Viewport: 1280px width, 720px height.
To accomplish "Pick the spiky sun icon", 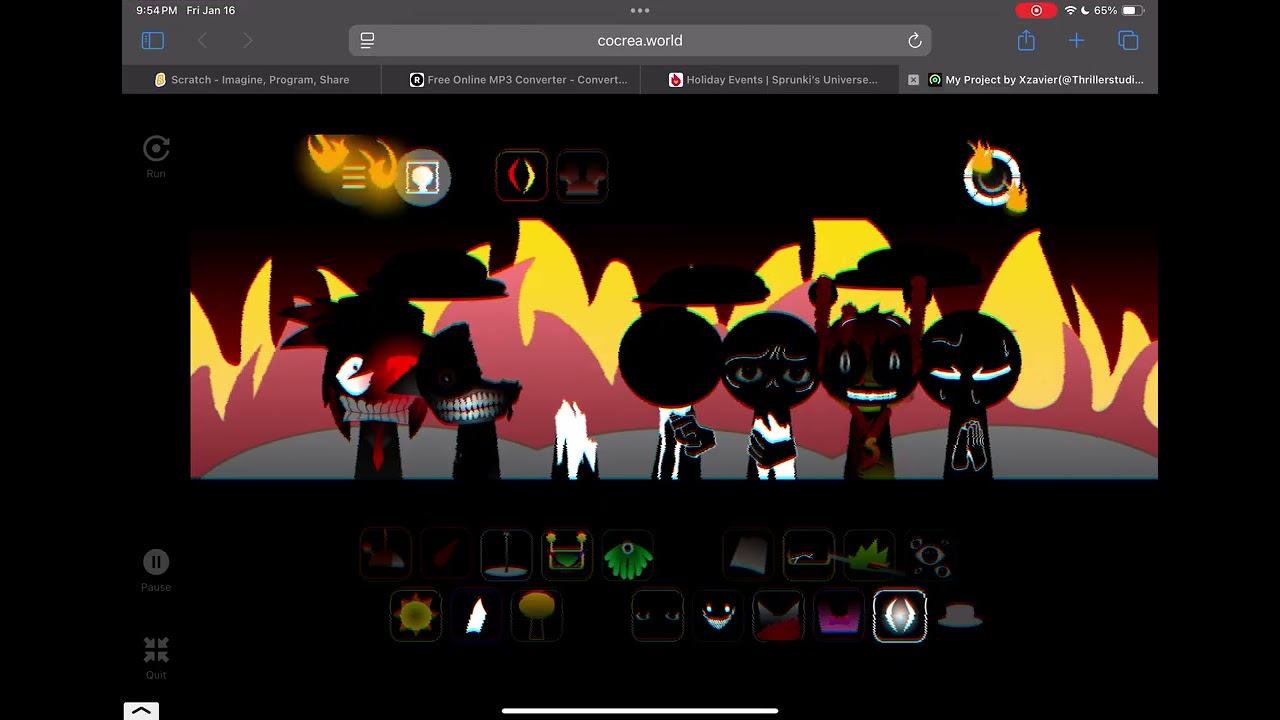I will click(416, 615).
